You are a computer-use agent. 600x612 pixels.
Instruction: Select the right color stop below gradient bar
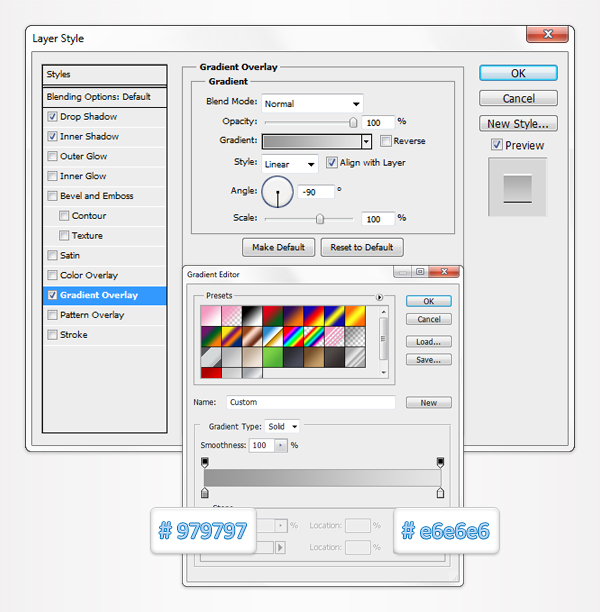[x=440, y=493]
